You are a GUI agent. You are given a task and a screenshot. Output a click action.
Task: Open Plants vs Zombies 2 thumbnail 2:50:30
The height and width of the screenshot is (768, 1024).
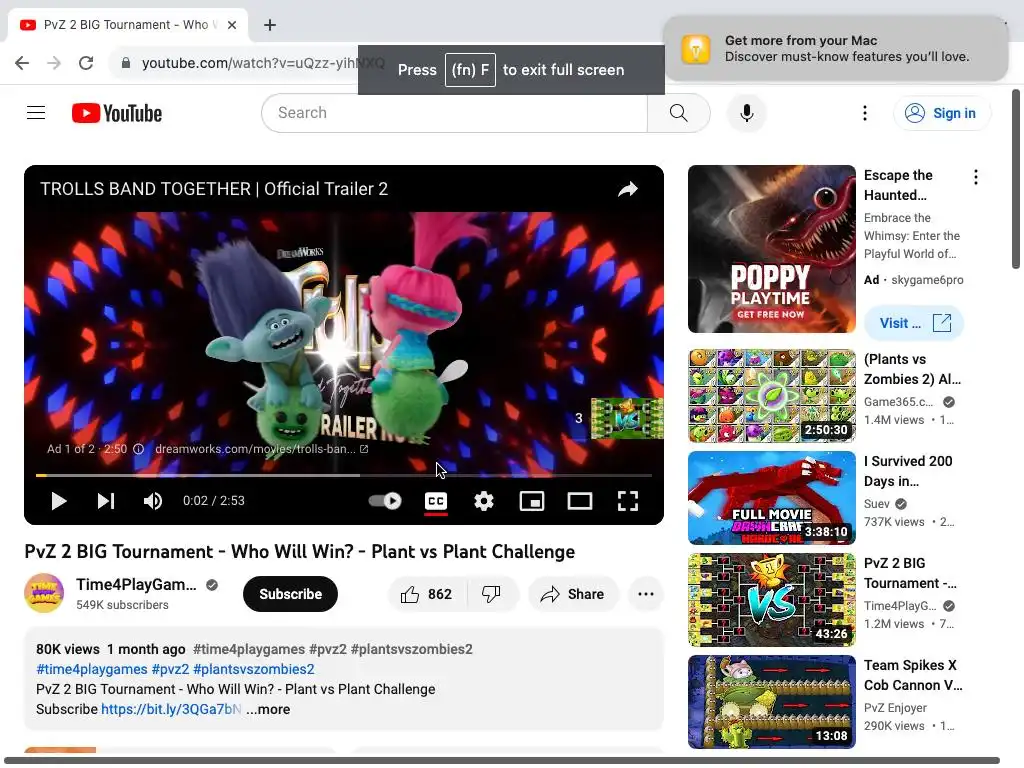771,396
